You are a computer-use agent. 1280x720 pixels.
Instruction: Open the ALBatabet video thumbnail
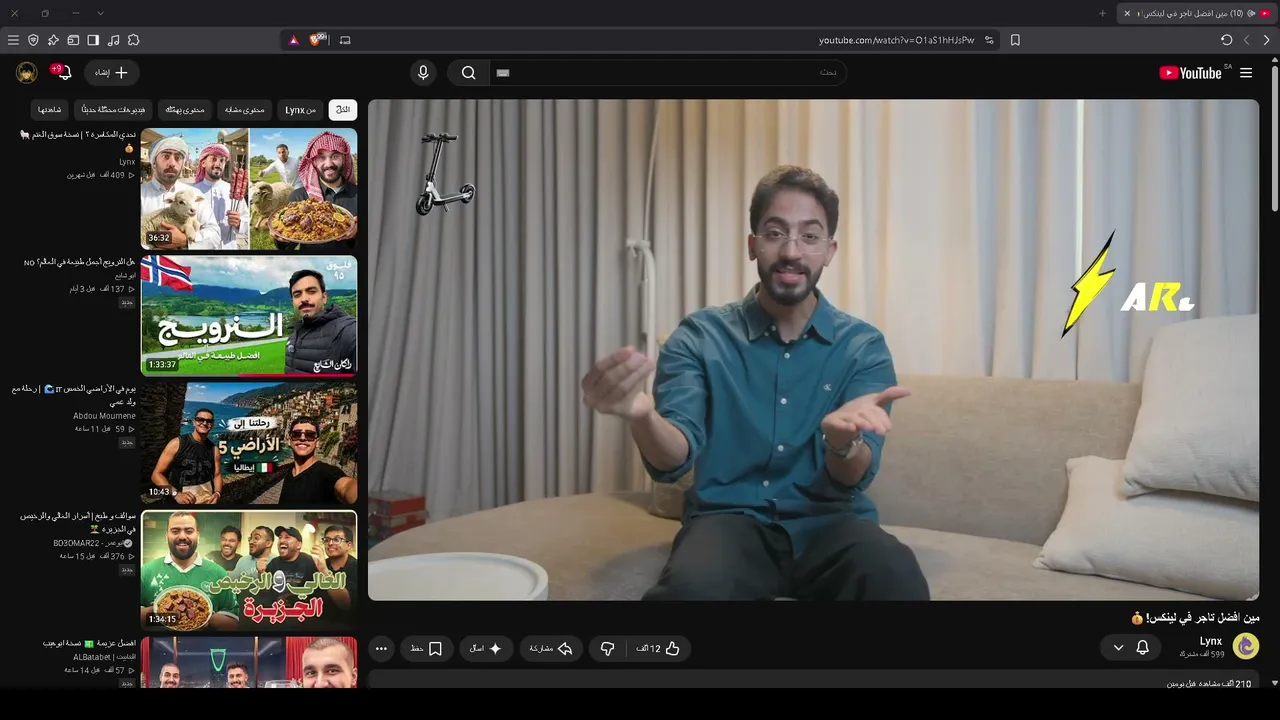click(x=249, y=663)
